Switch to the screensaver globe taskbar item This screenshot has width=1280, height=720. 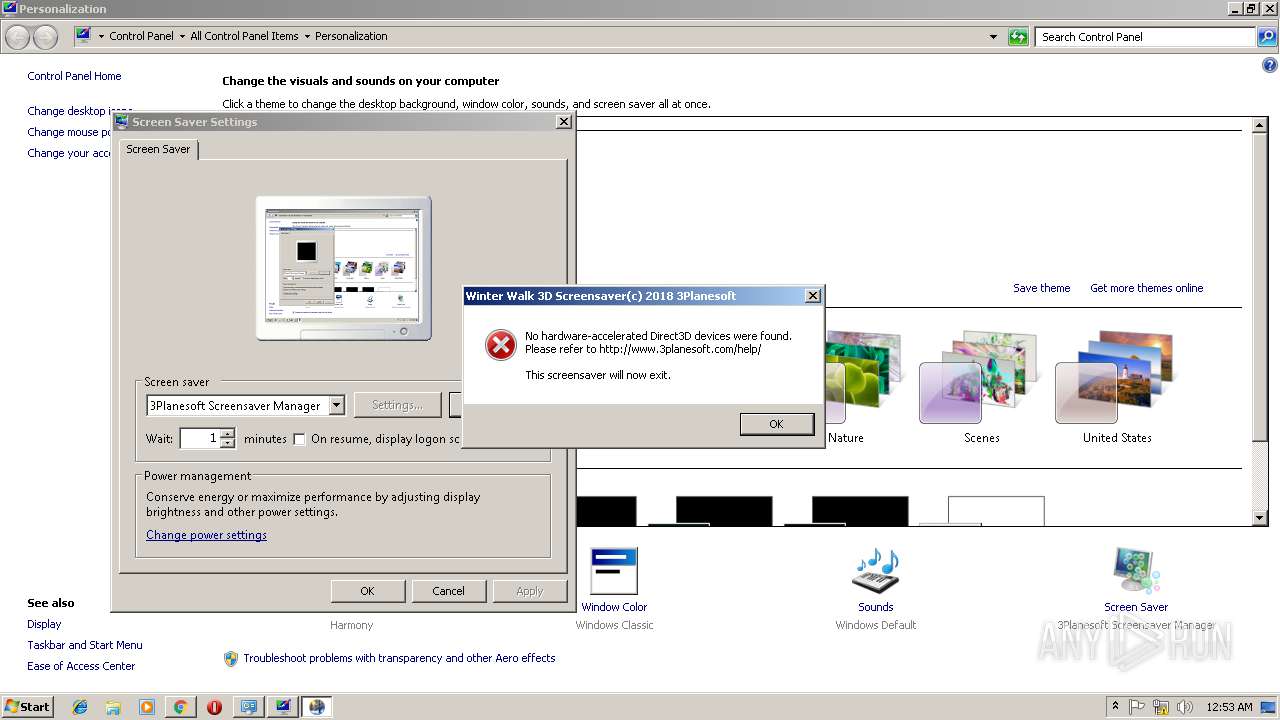pyautogui.click(x=317, y=707)
